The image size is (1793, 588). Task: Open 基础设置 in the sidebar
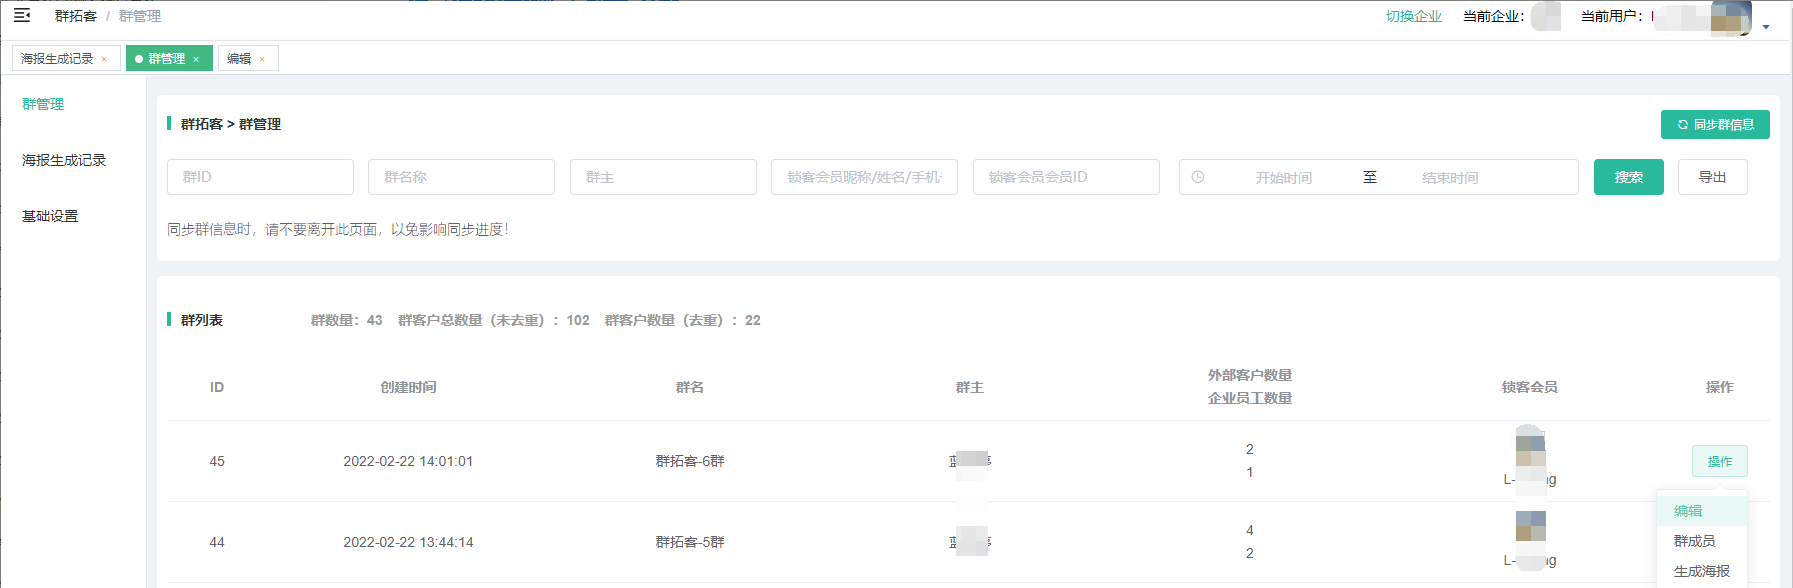click(50, 216)
